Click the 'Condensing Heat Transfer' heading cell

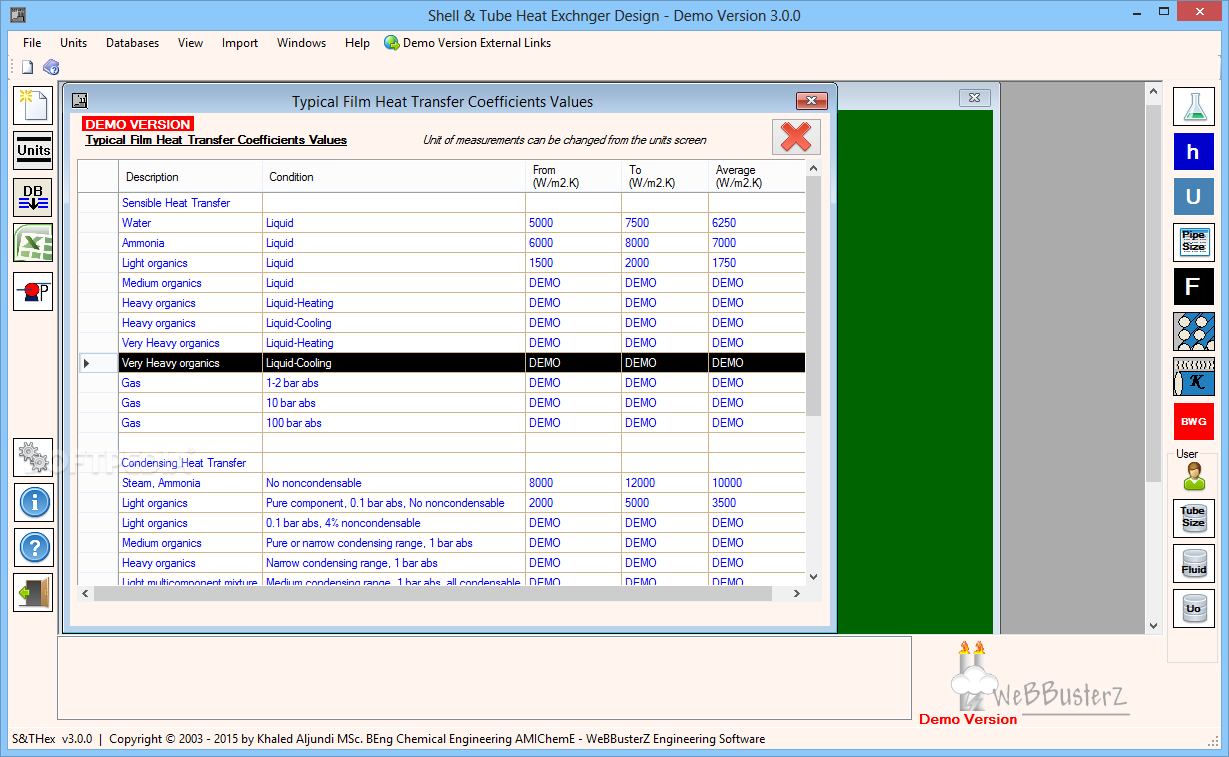click(x=190, y=463)
